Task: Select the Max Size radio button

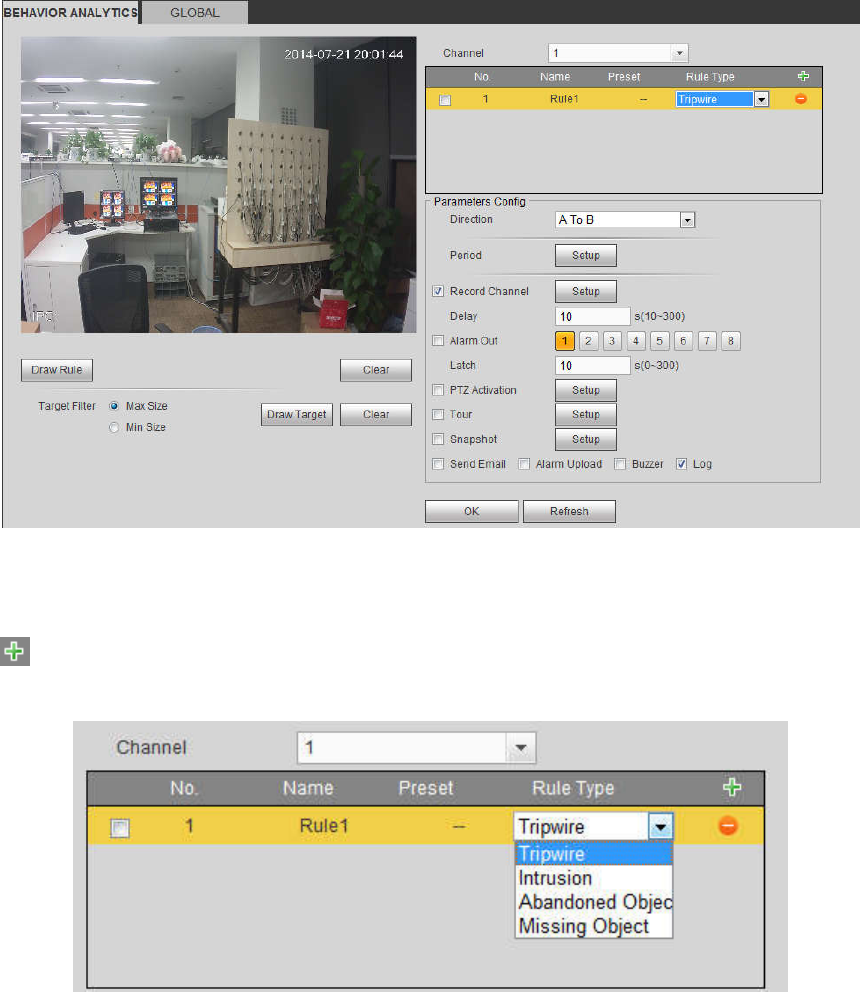Action: point(114,406)
